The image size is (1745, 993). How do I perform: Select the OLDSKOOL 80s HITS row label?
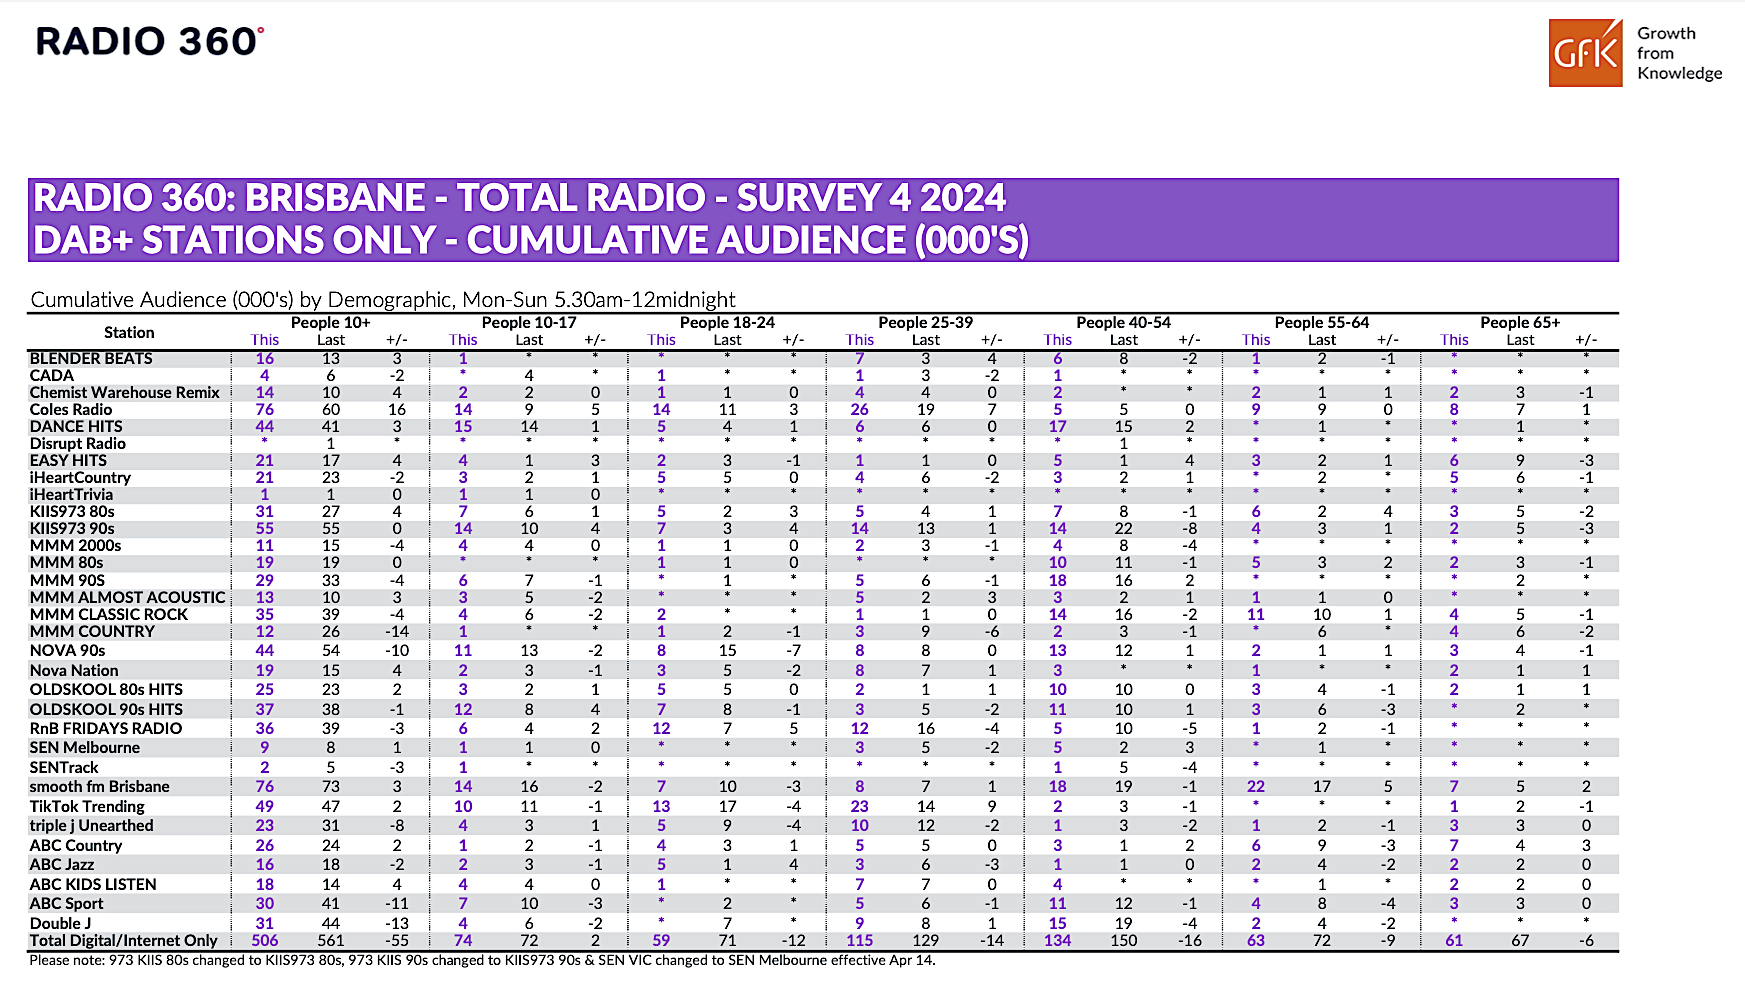106,689
